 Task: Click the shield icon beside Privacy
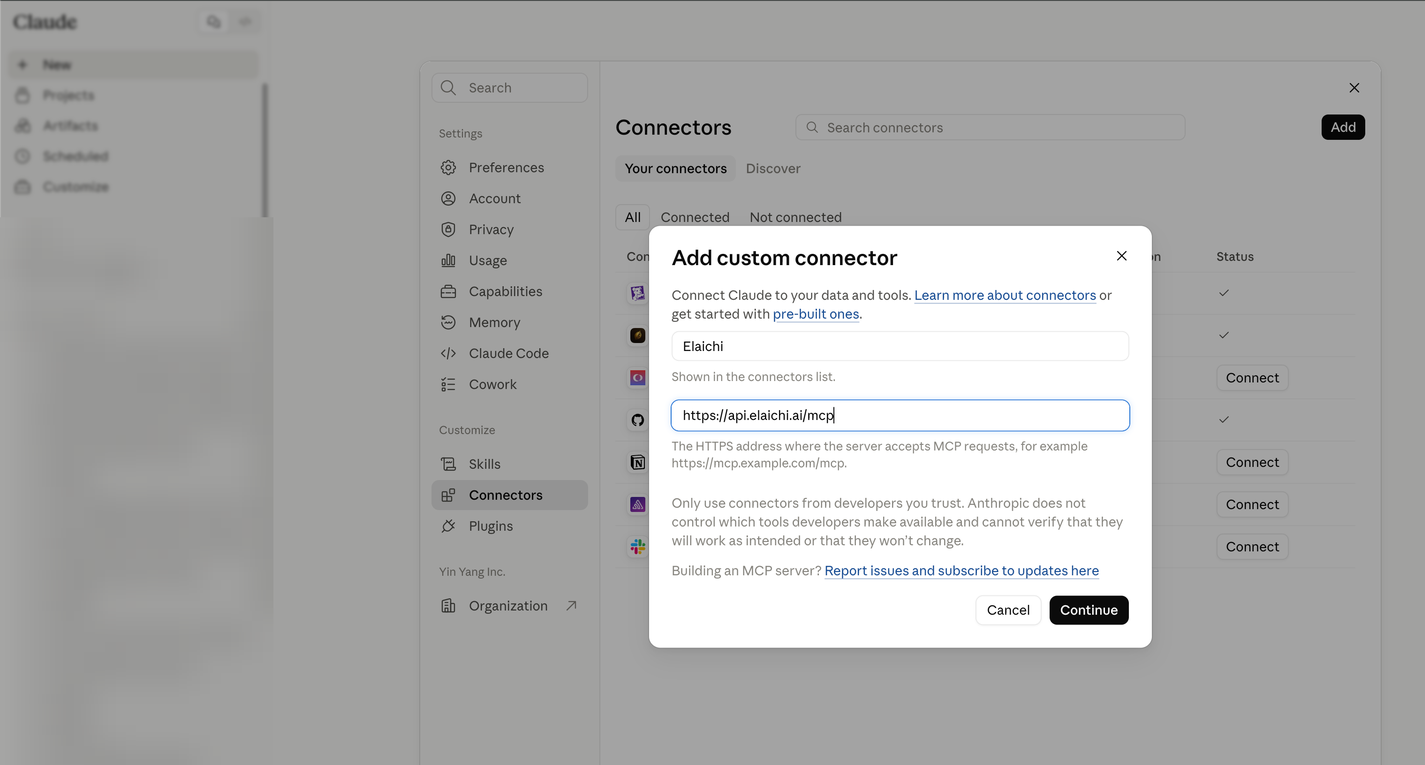click(448, 229)
